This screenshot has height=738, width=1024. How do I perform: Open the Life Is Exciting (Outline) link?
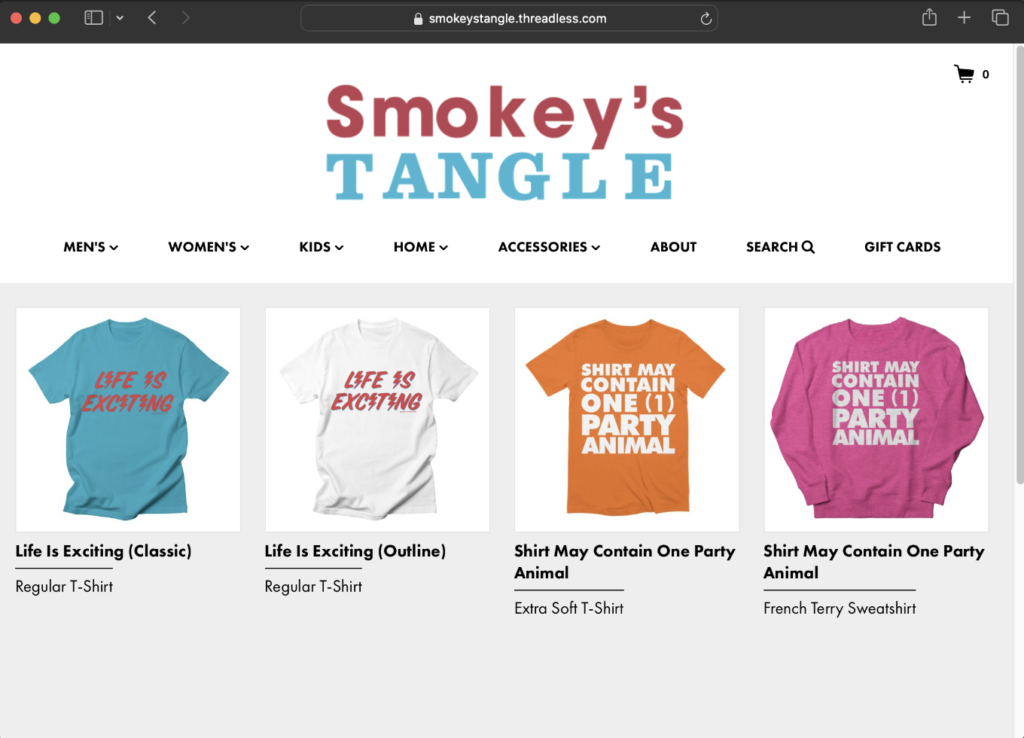pyautogui.click(x=355, y=551)
